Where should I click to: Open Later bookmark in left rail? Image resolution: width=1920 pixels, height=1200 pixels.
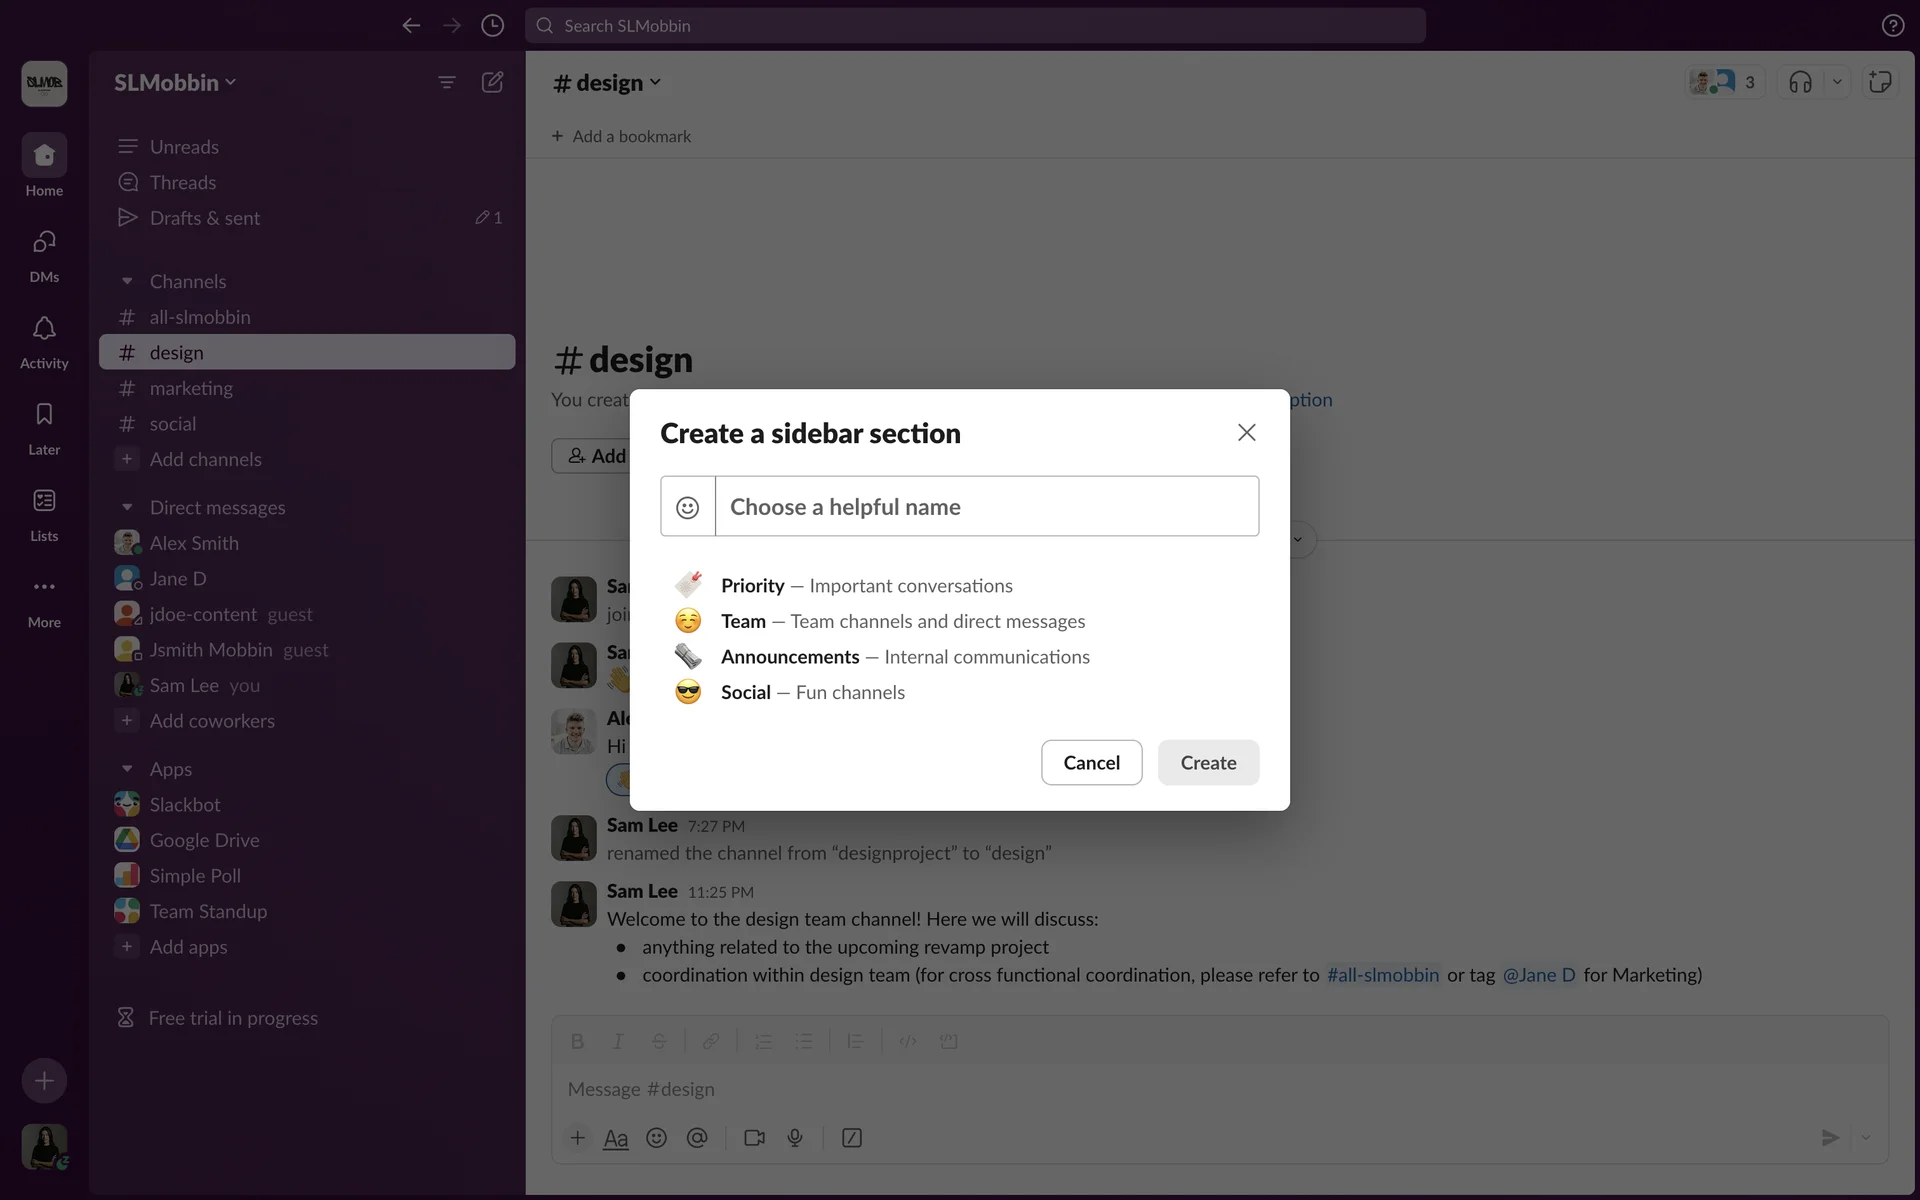[x=44, y=427]
